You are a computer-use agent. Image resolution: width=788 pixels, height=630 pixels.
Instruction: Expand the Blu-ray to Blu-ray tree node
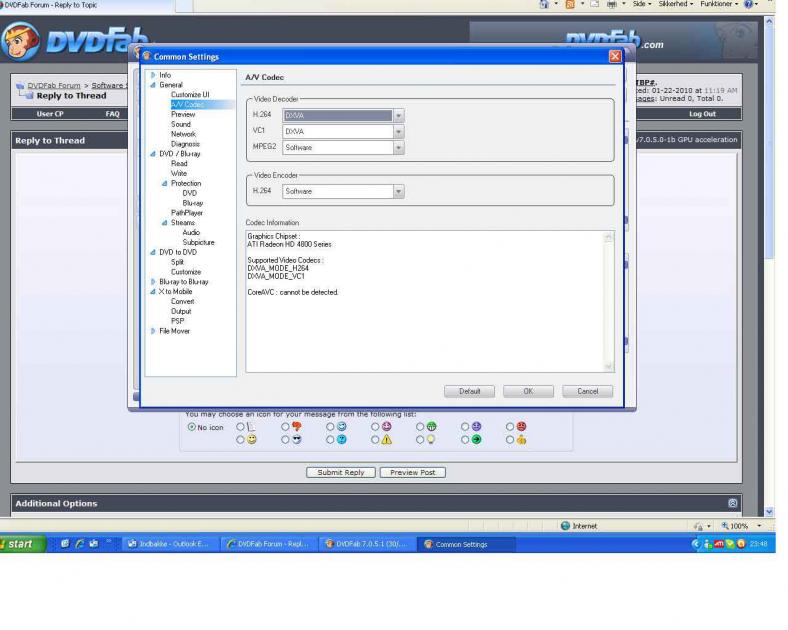(x=153, y=282)
